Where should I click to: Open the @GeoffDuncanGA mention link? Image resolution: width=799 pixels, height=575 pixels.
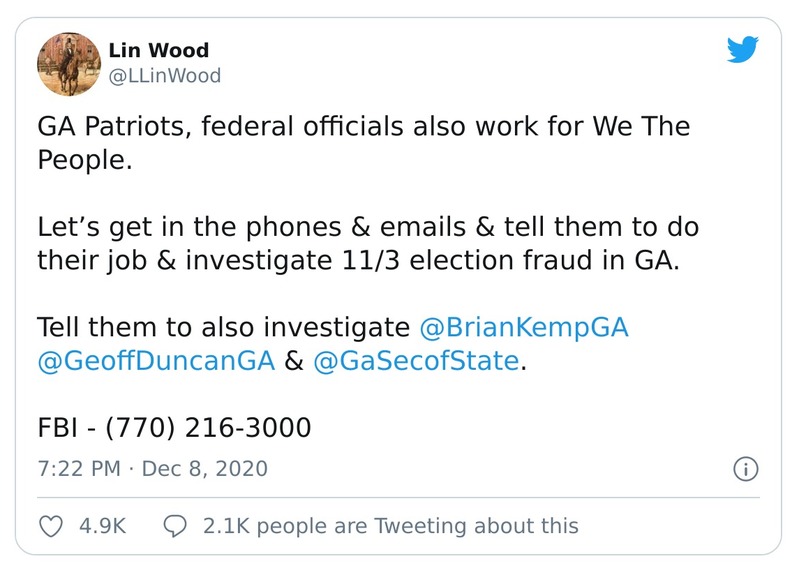click(x=155, y=361)
